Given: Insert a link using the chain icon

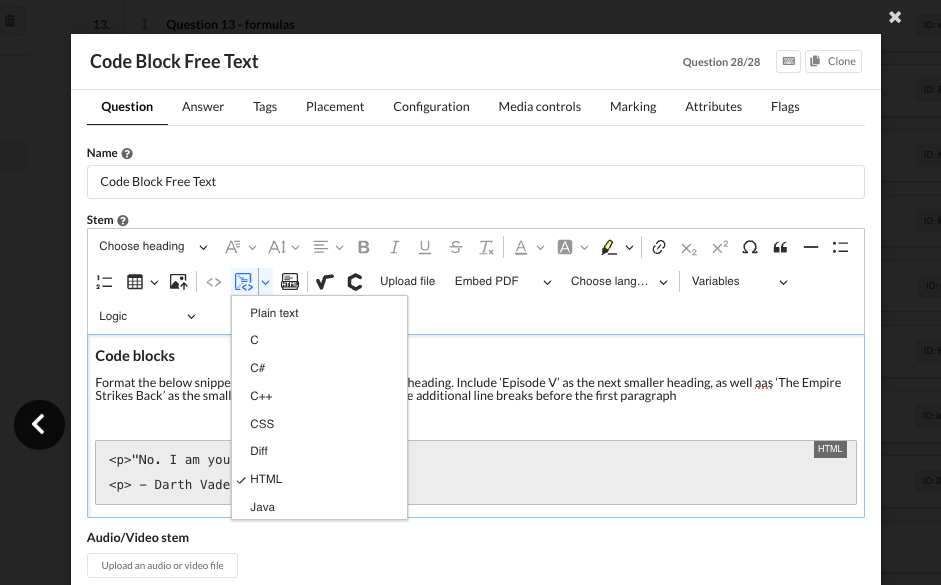Looking at the screenshot, I should point(658,247).
